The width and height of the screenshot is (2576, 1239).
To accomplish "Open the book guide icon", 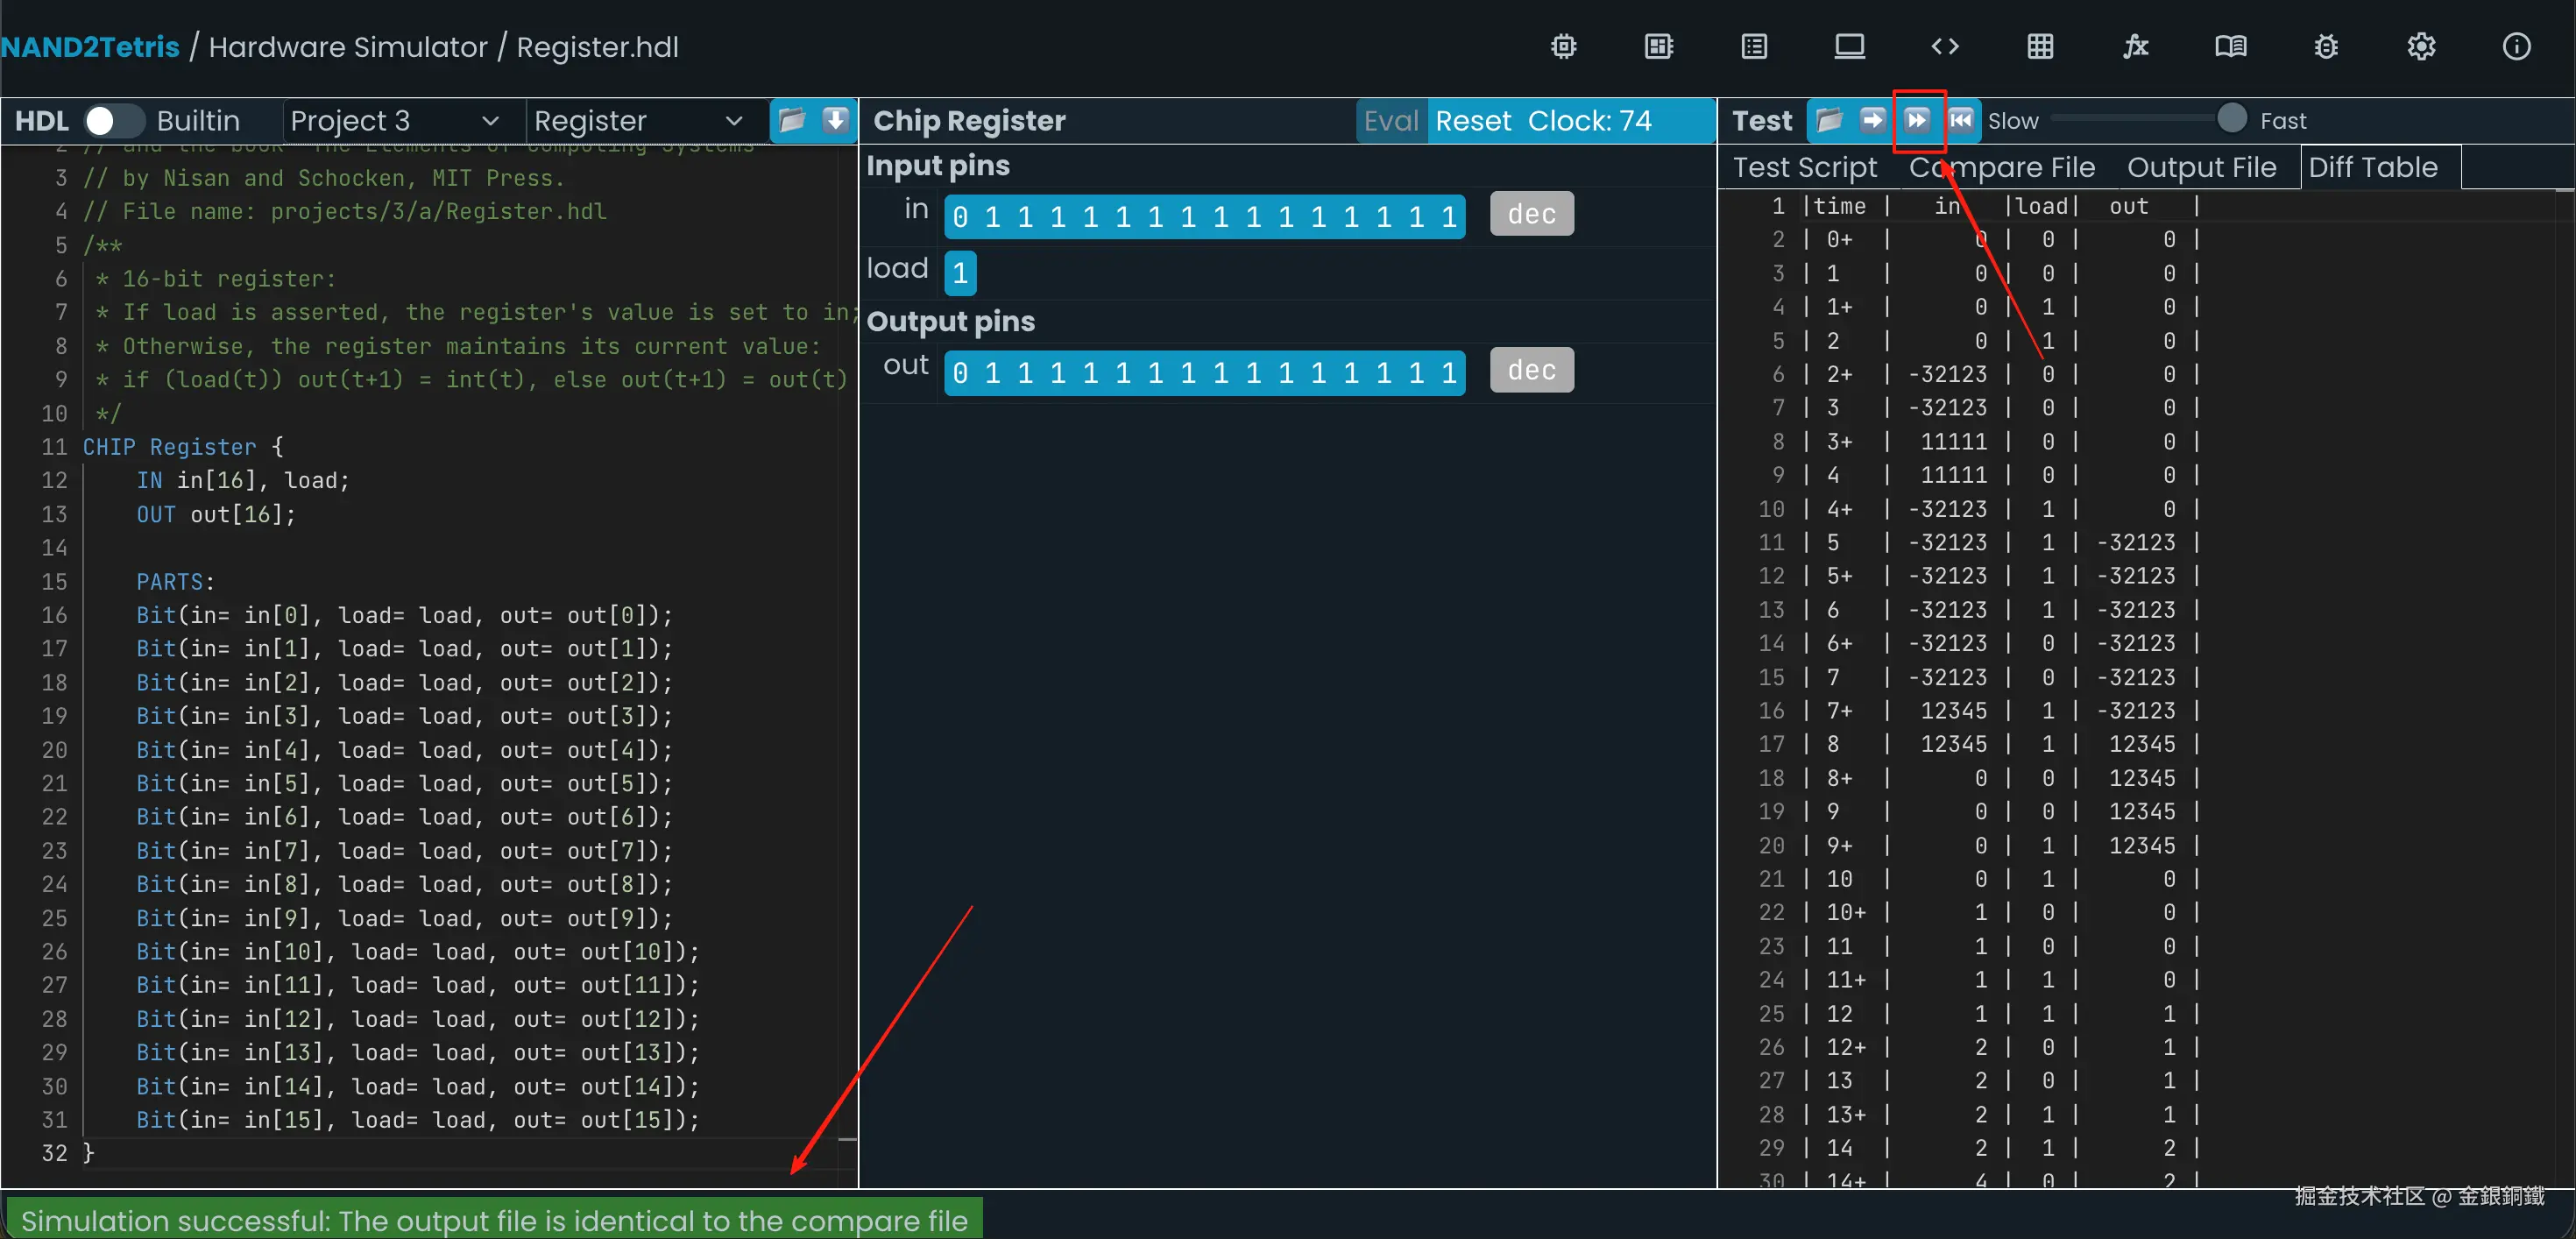I will tap(2230, 47).
